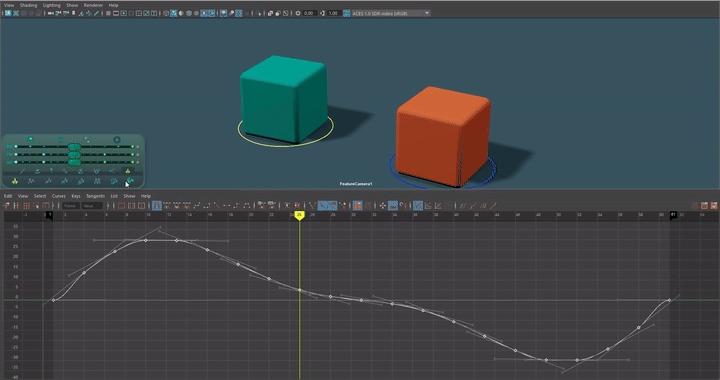The width and height of the screenshot is (720, 380).
Task: Select the last keyframe at frame 61 on the curve
Action: (x=669, y=300)
